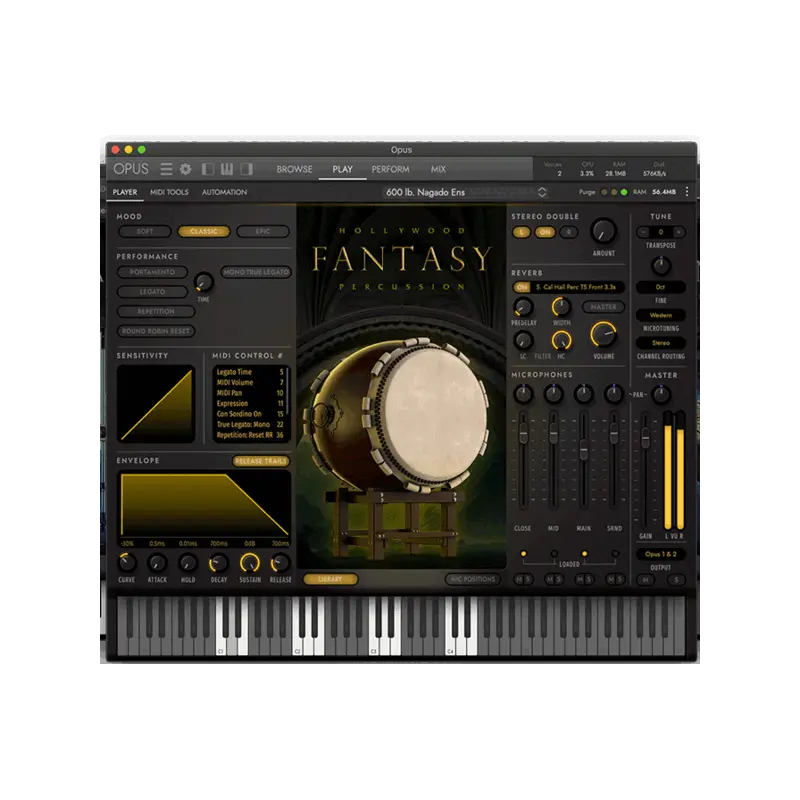800x800 pixels.
Task: Turn the Stereo Double Amount knob
Action: coord(604,231)
